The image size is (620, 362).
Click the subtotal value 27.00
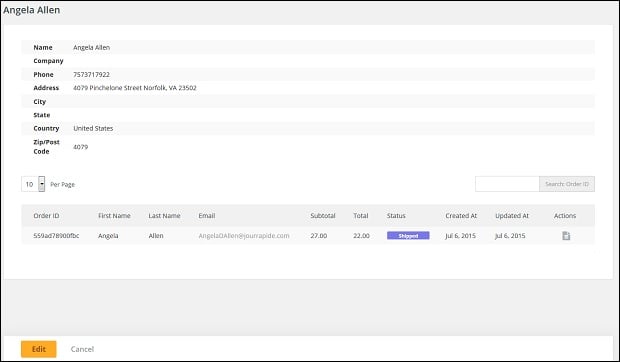pyautogui.click(x=319, y=236)
